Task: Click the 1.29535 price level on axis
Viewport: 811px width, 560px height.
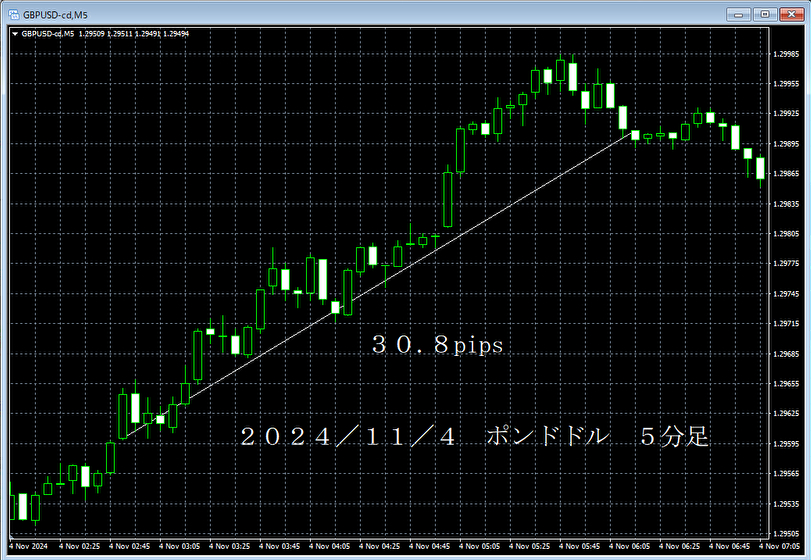Action: [x=787, y=504]
